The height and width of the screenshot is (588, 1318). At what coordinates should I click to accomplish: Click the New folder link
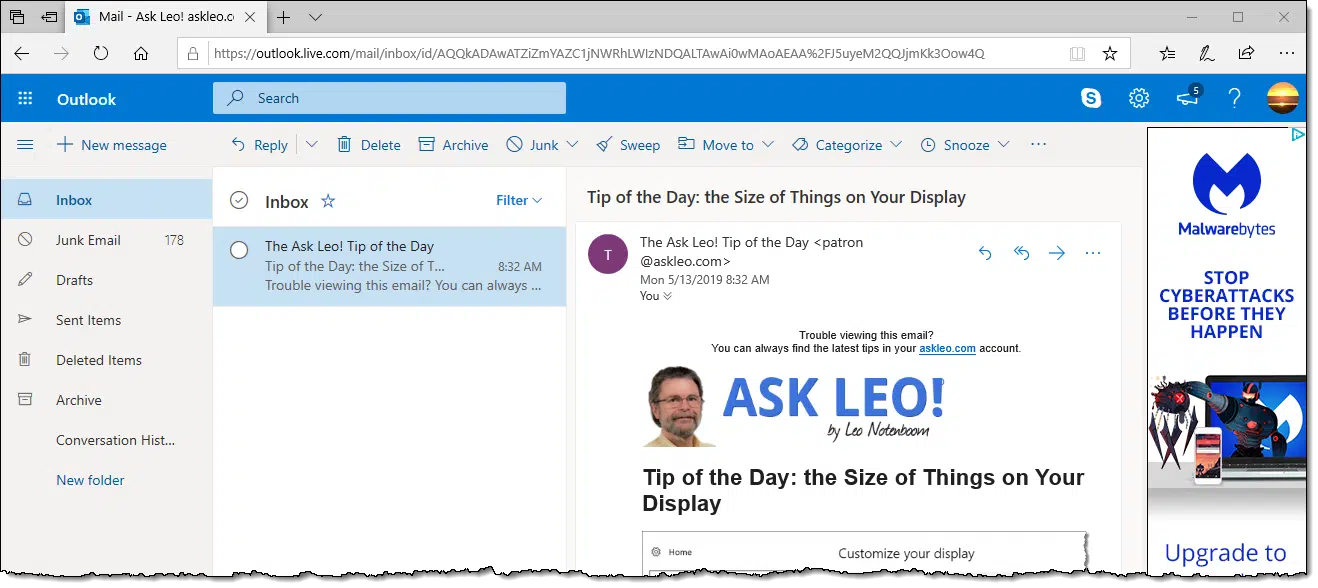click(90, 480)
